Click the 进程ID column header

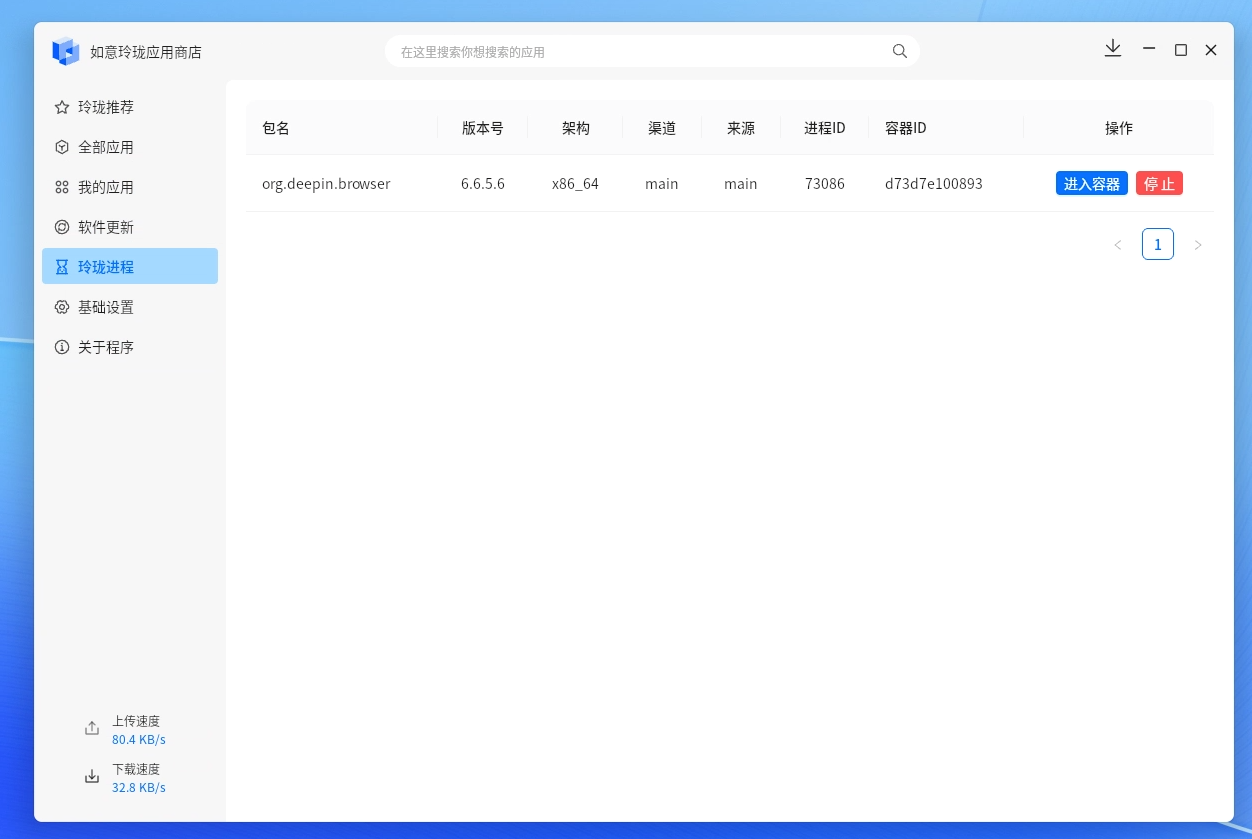[x=825, y=128]
